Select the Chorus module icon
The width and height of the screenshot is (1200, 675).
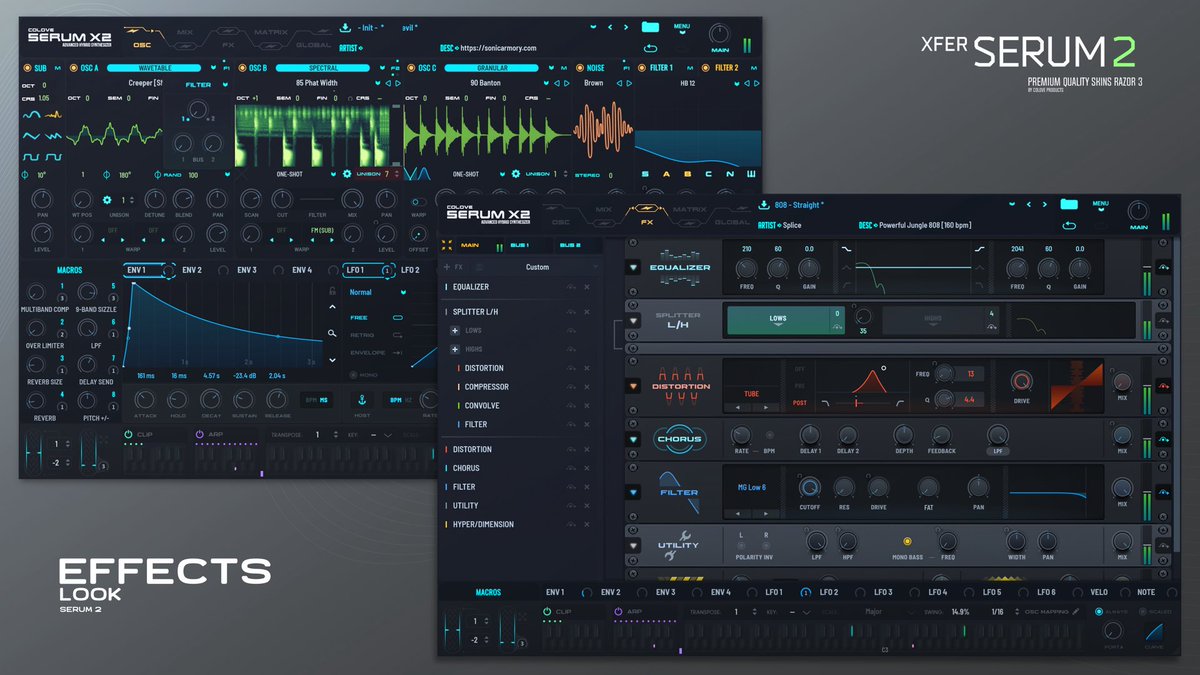tap(680, 438)
